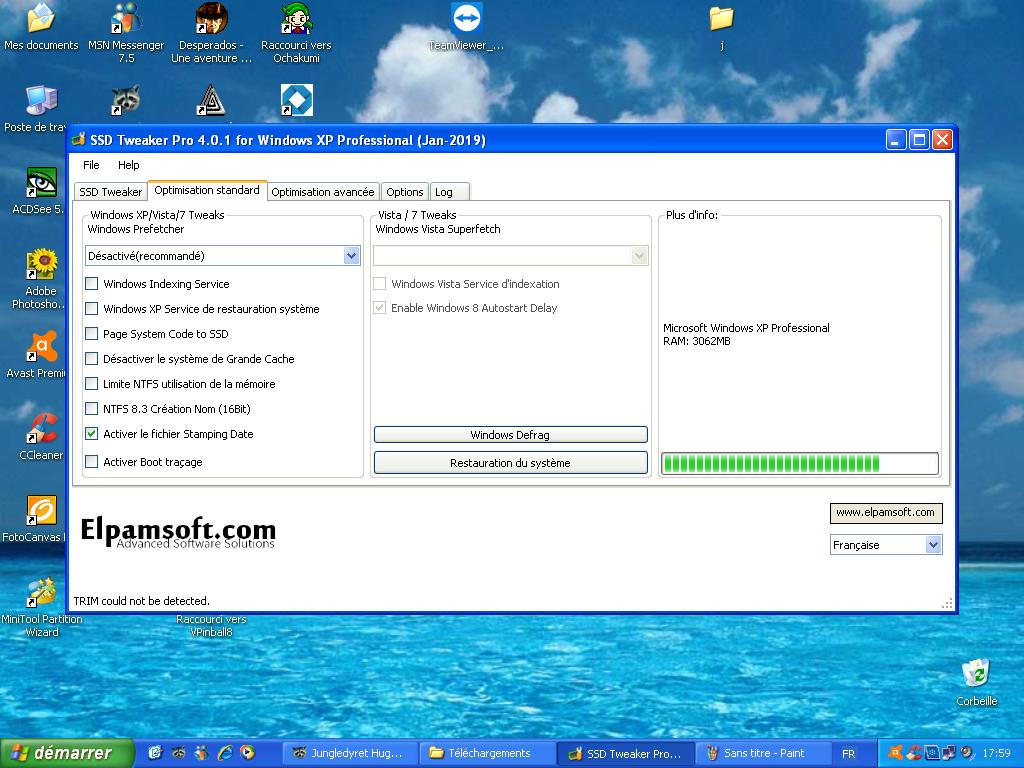Click TRIM could not be detected status text

tap(142, 601)
